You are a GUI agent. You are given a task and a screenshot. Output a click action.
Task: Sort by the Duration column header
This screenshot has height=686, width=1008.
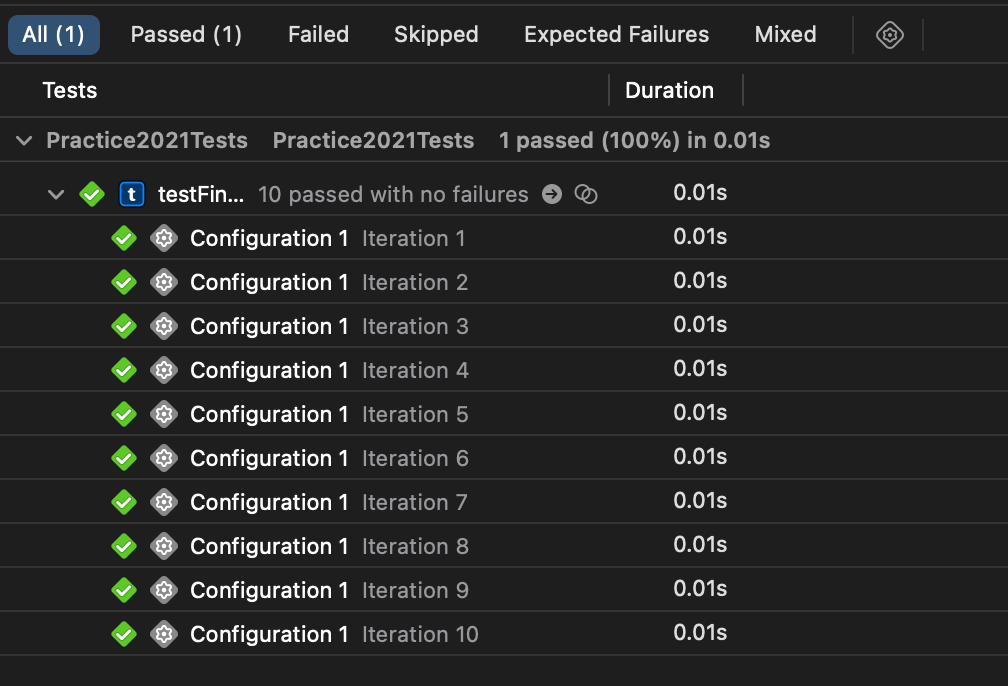(669, 91)
